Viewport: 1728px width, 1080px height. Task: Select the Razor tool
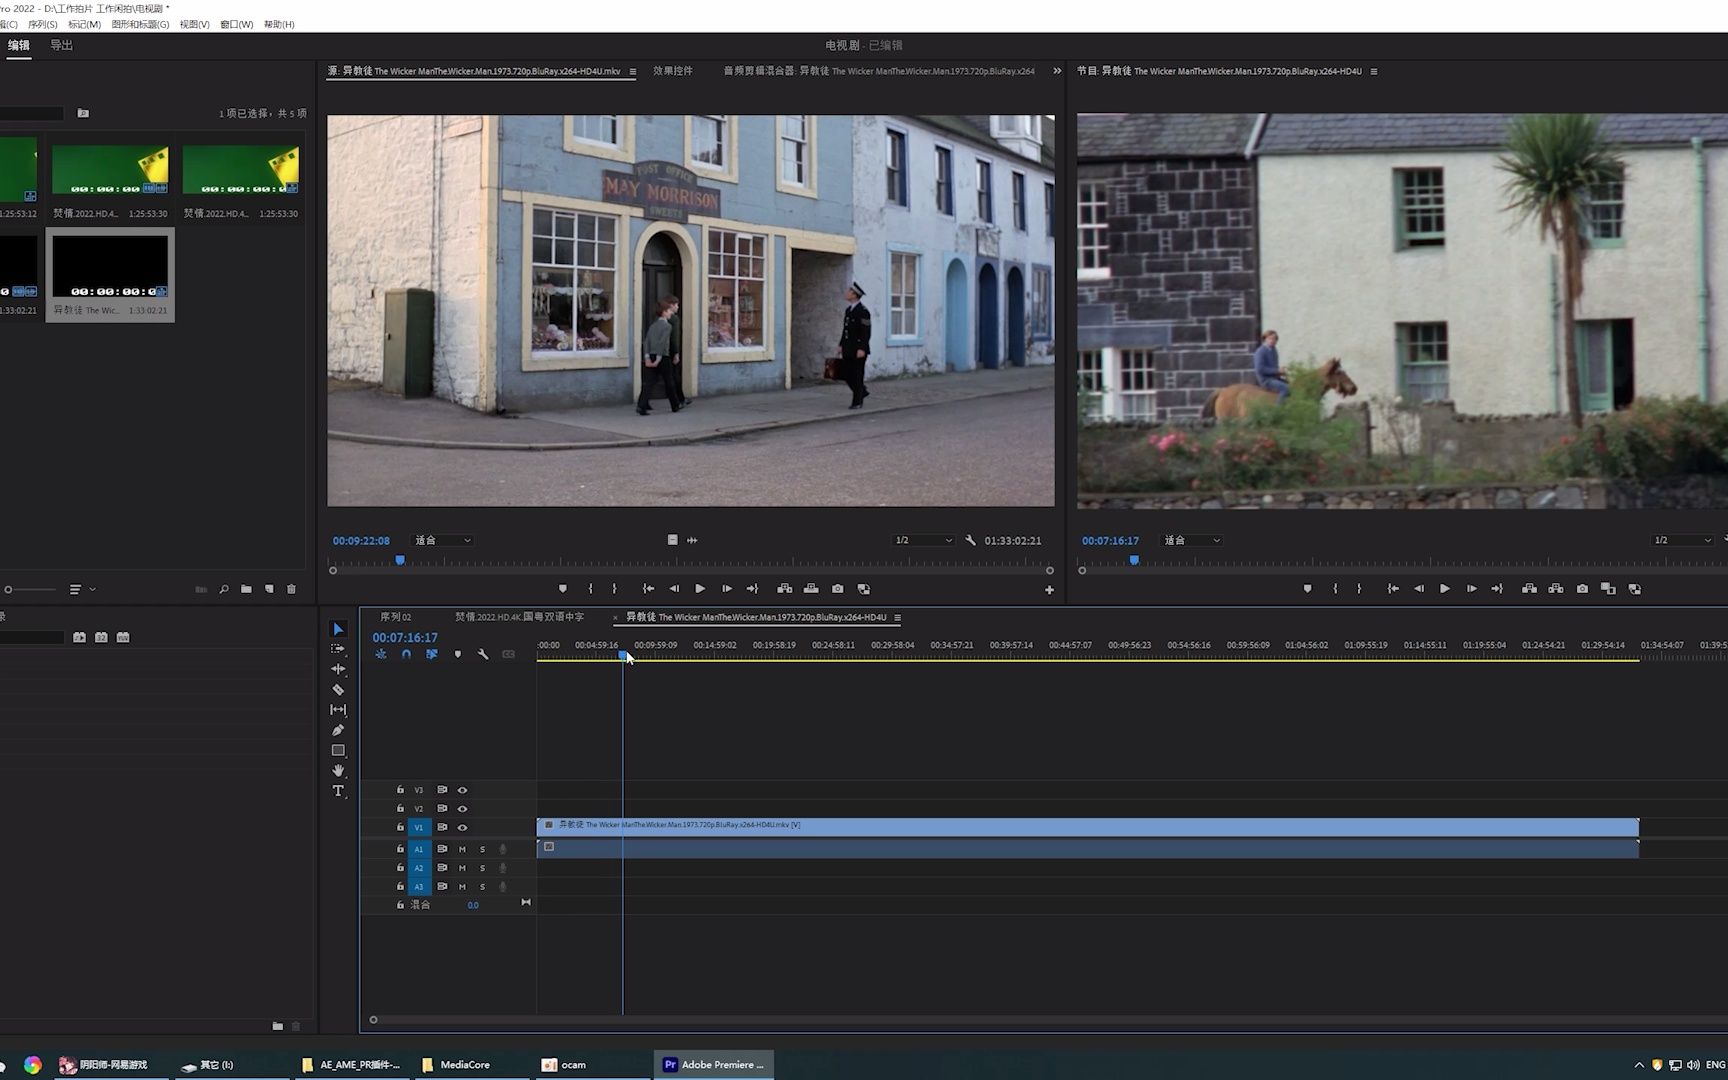click(338, 690)
